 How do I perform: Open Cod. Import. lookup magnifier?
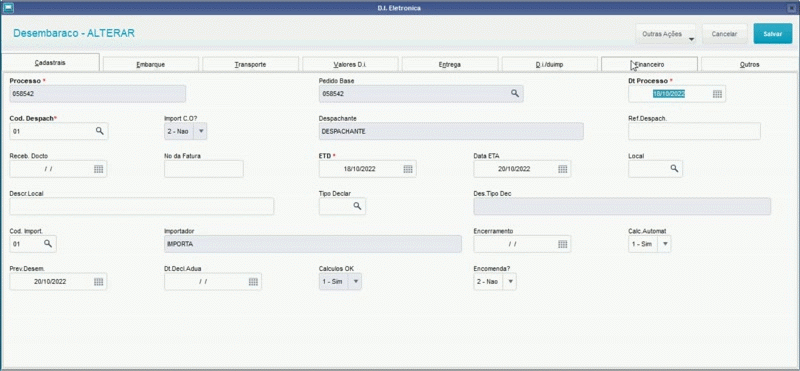(48, 244)
